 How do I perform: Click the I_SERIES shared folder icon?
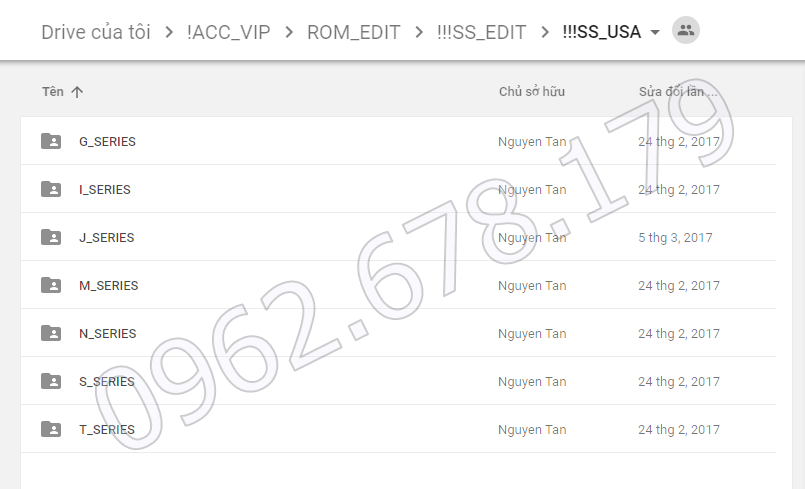coord(51,189)
